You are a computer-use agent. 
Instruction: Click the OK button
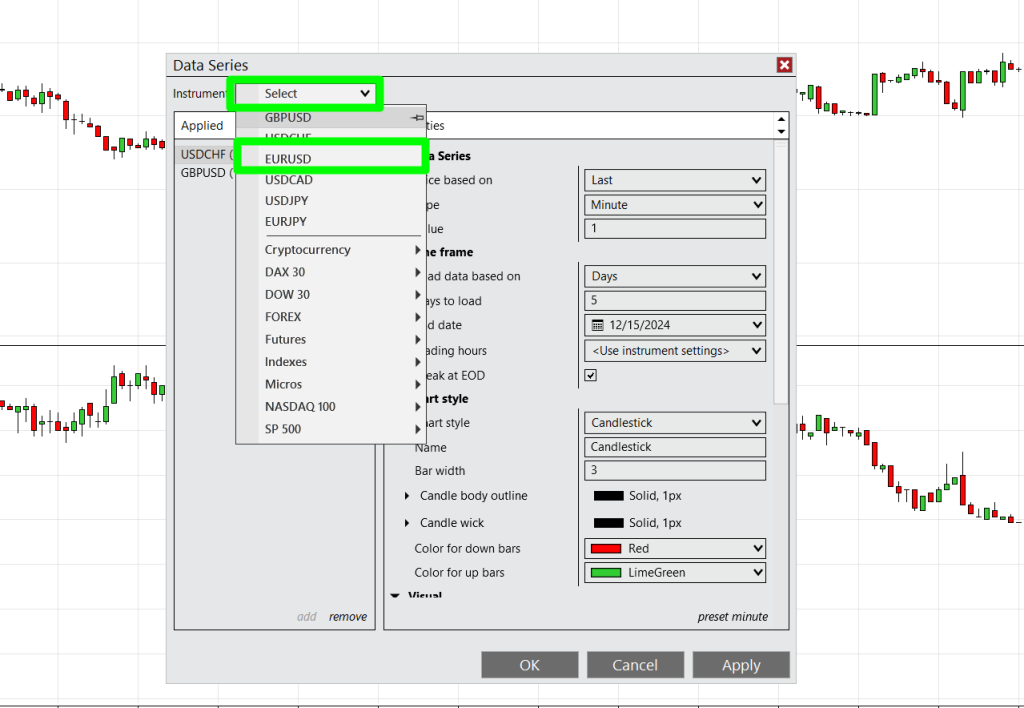pos(529,665)
